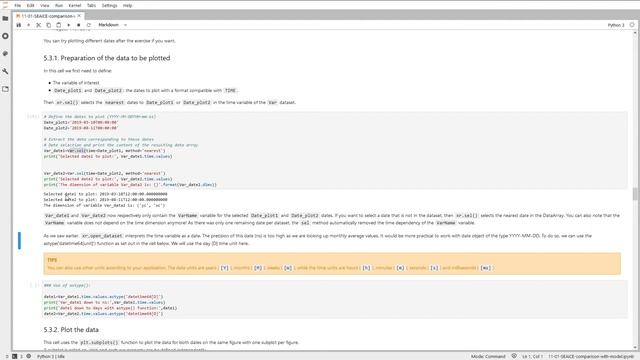This screenshot has height=360, width=640.
Task: Insert a new cell below with plus icon
Action: [29, 25]
